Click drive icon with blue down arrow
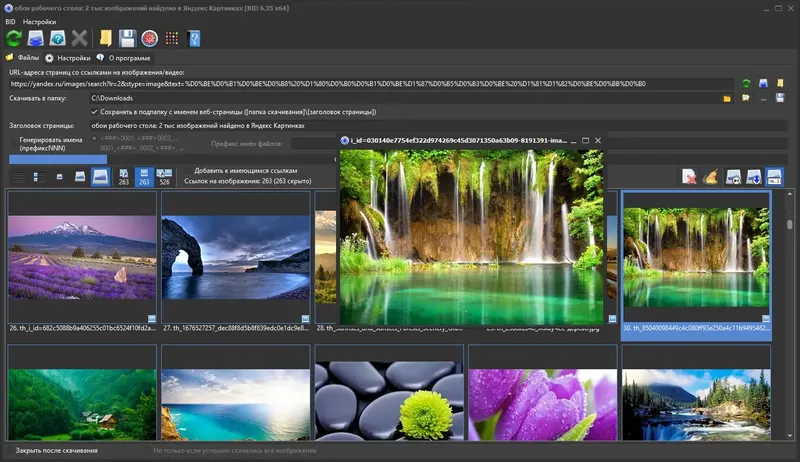 pos(754,177)
